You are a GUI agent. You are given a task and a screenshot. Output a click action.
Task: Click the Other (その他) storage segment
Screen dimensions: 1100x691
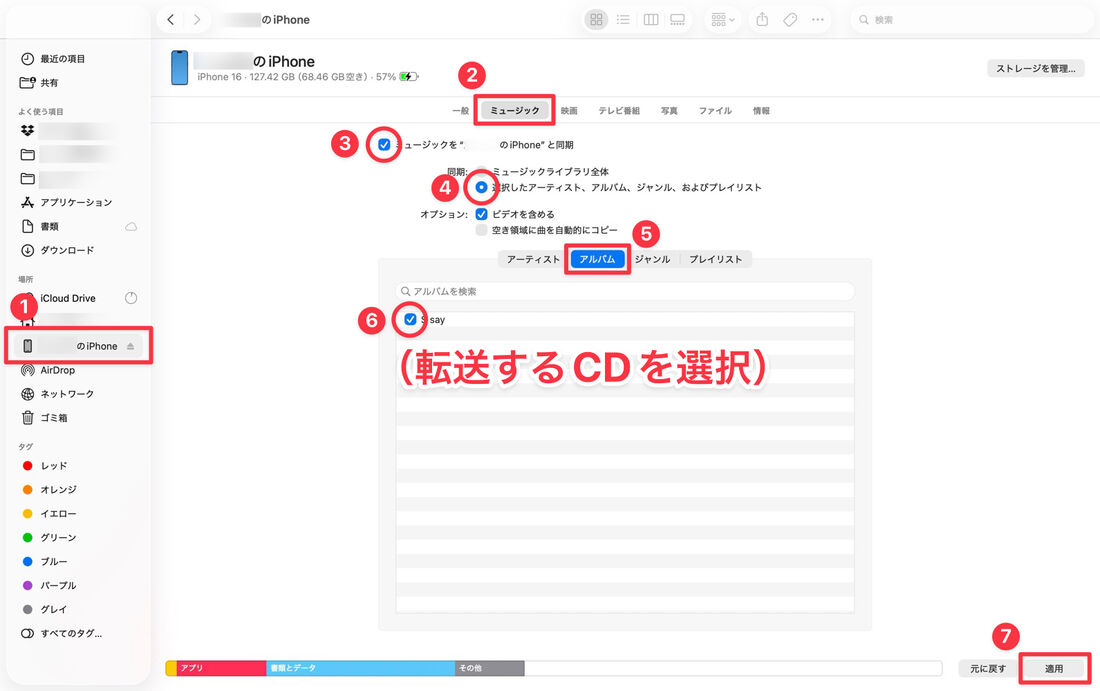[490, 668]
